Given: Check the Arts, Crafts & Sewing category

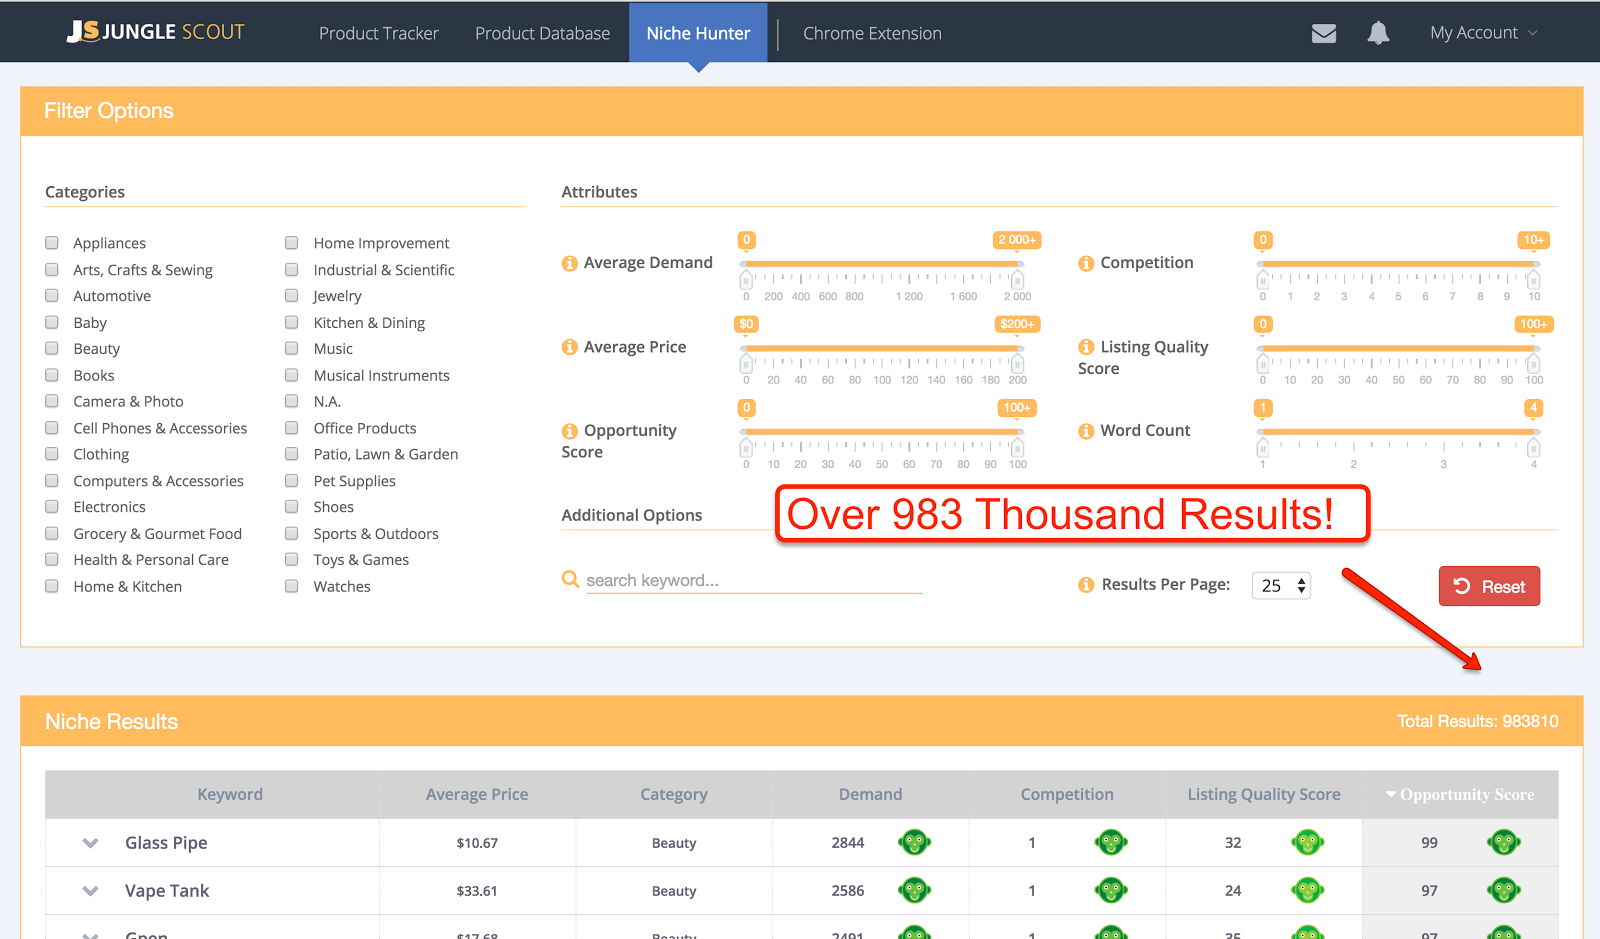Looking at the screenshot, I should (x=52, y=270).
